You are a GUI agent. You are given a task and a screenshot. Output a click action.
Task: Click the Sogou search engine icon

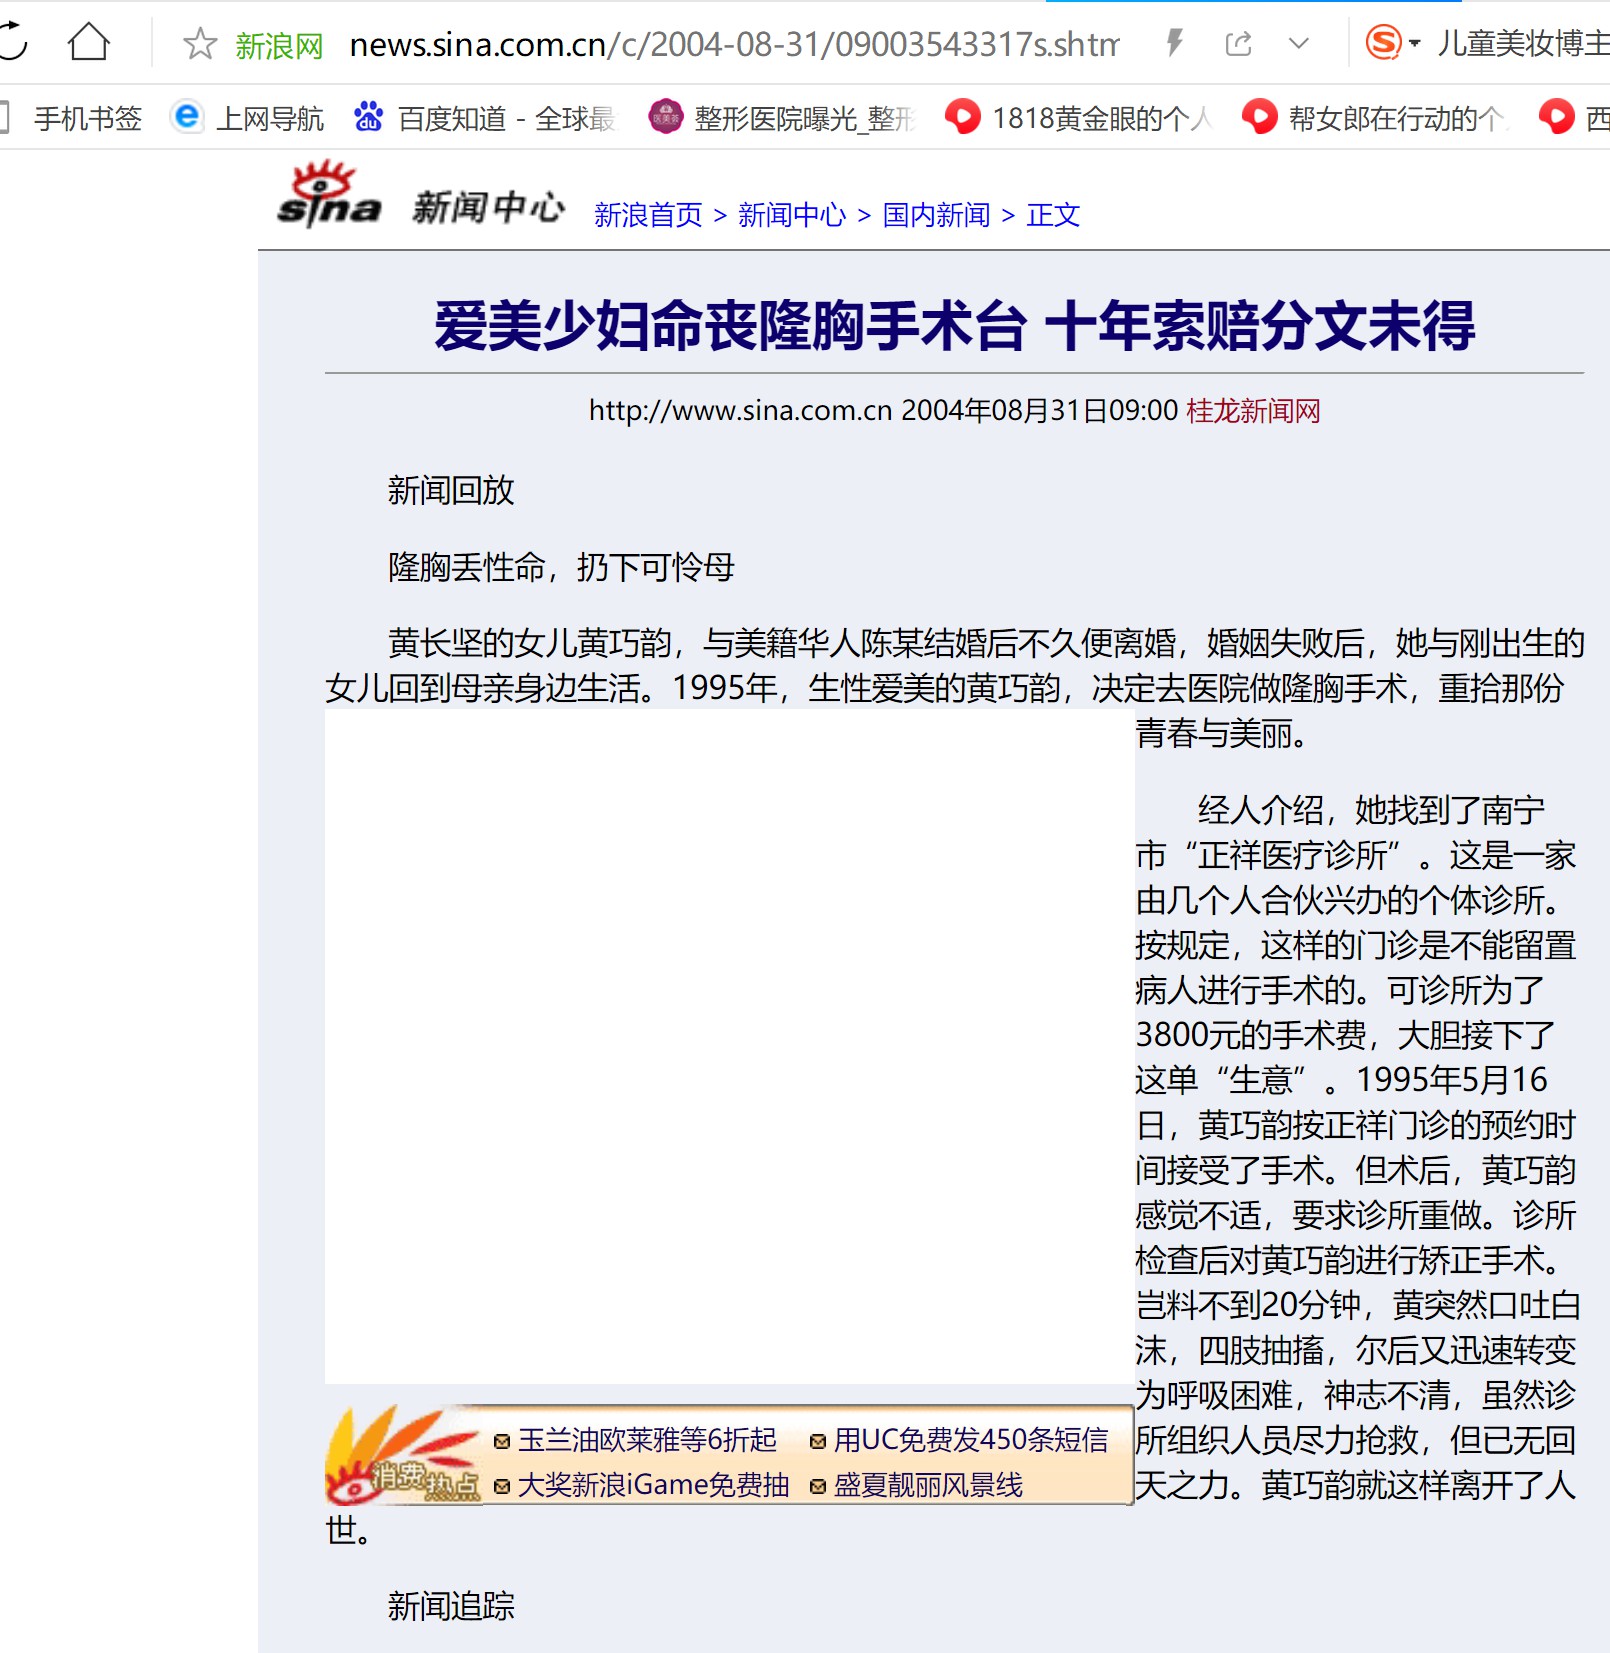pos(1383,43)
